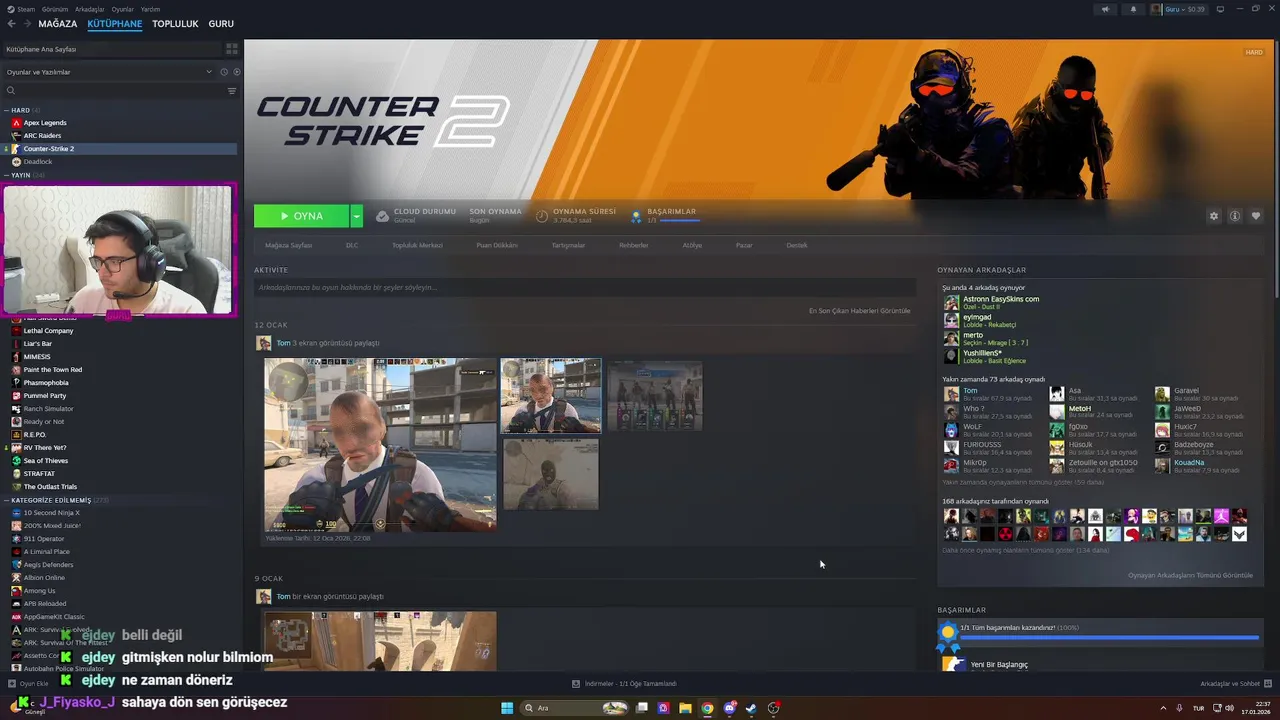Open Counter-Strike 2 settings gear

tap(1214, 216)
